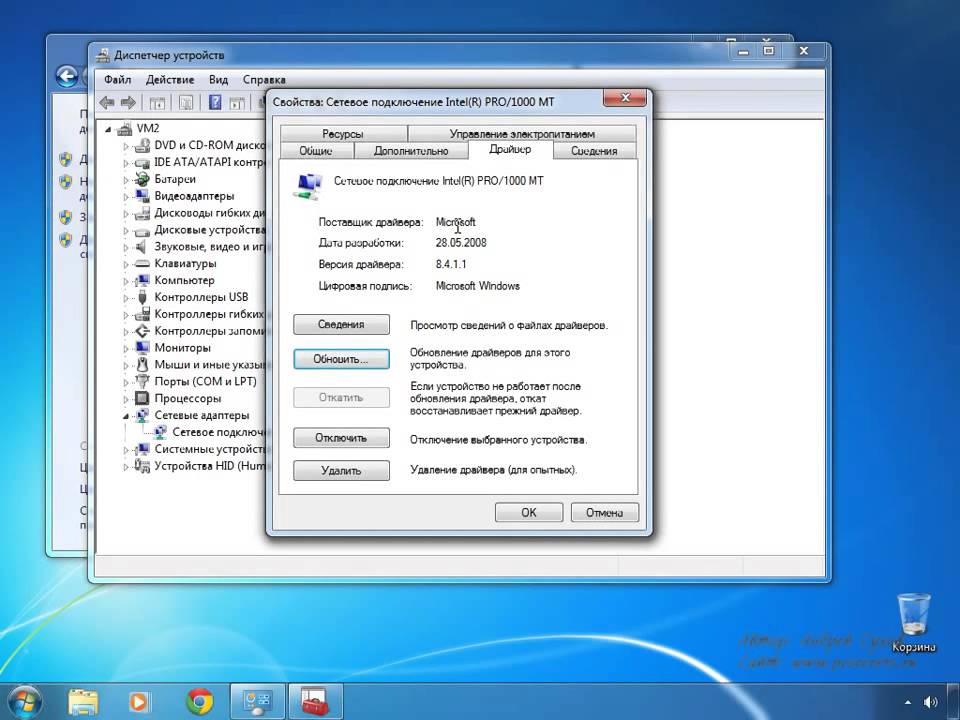Select the Сетевое подключение tree item
Screen dimensions: 960x720
click(217, 432)
